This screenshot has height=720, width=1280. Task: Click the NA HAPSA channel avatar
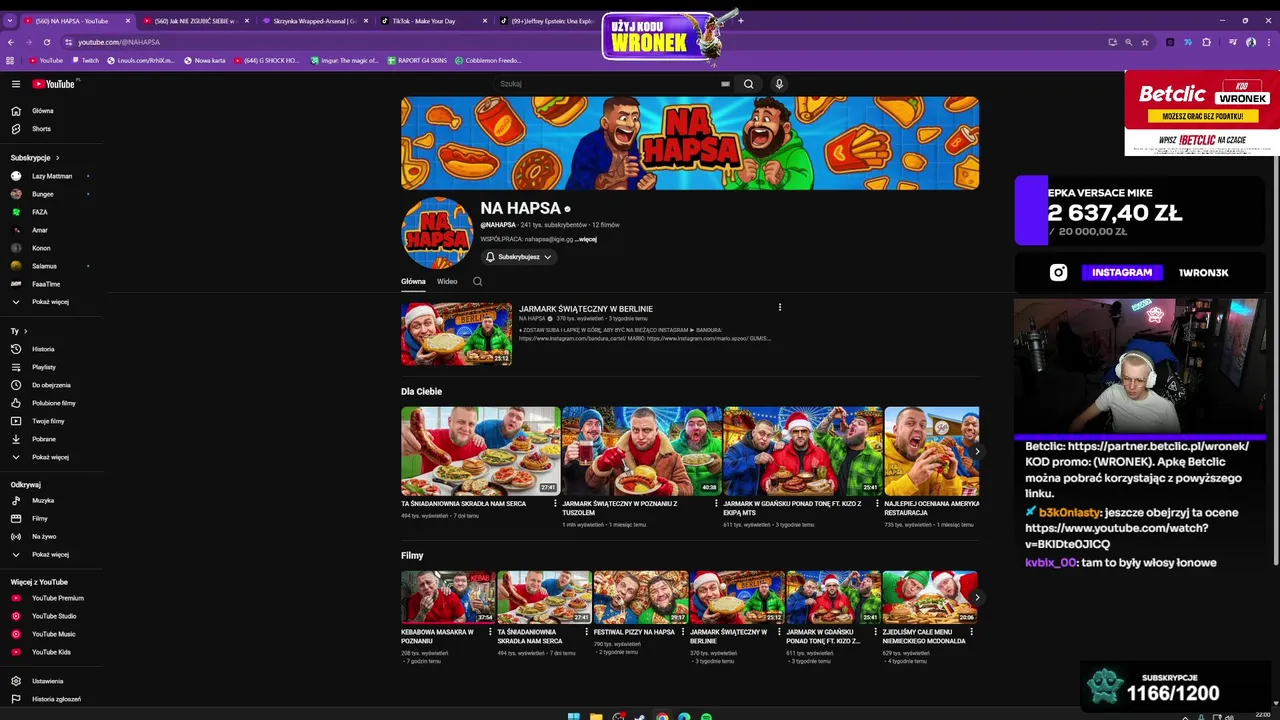[x=437, y=233]
